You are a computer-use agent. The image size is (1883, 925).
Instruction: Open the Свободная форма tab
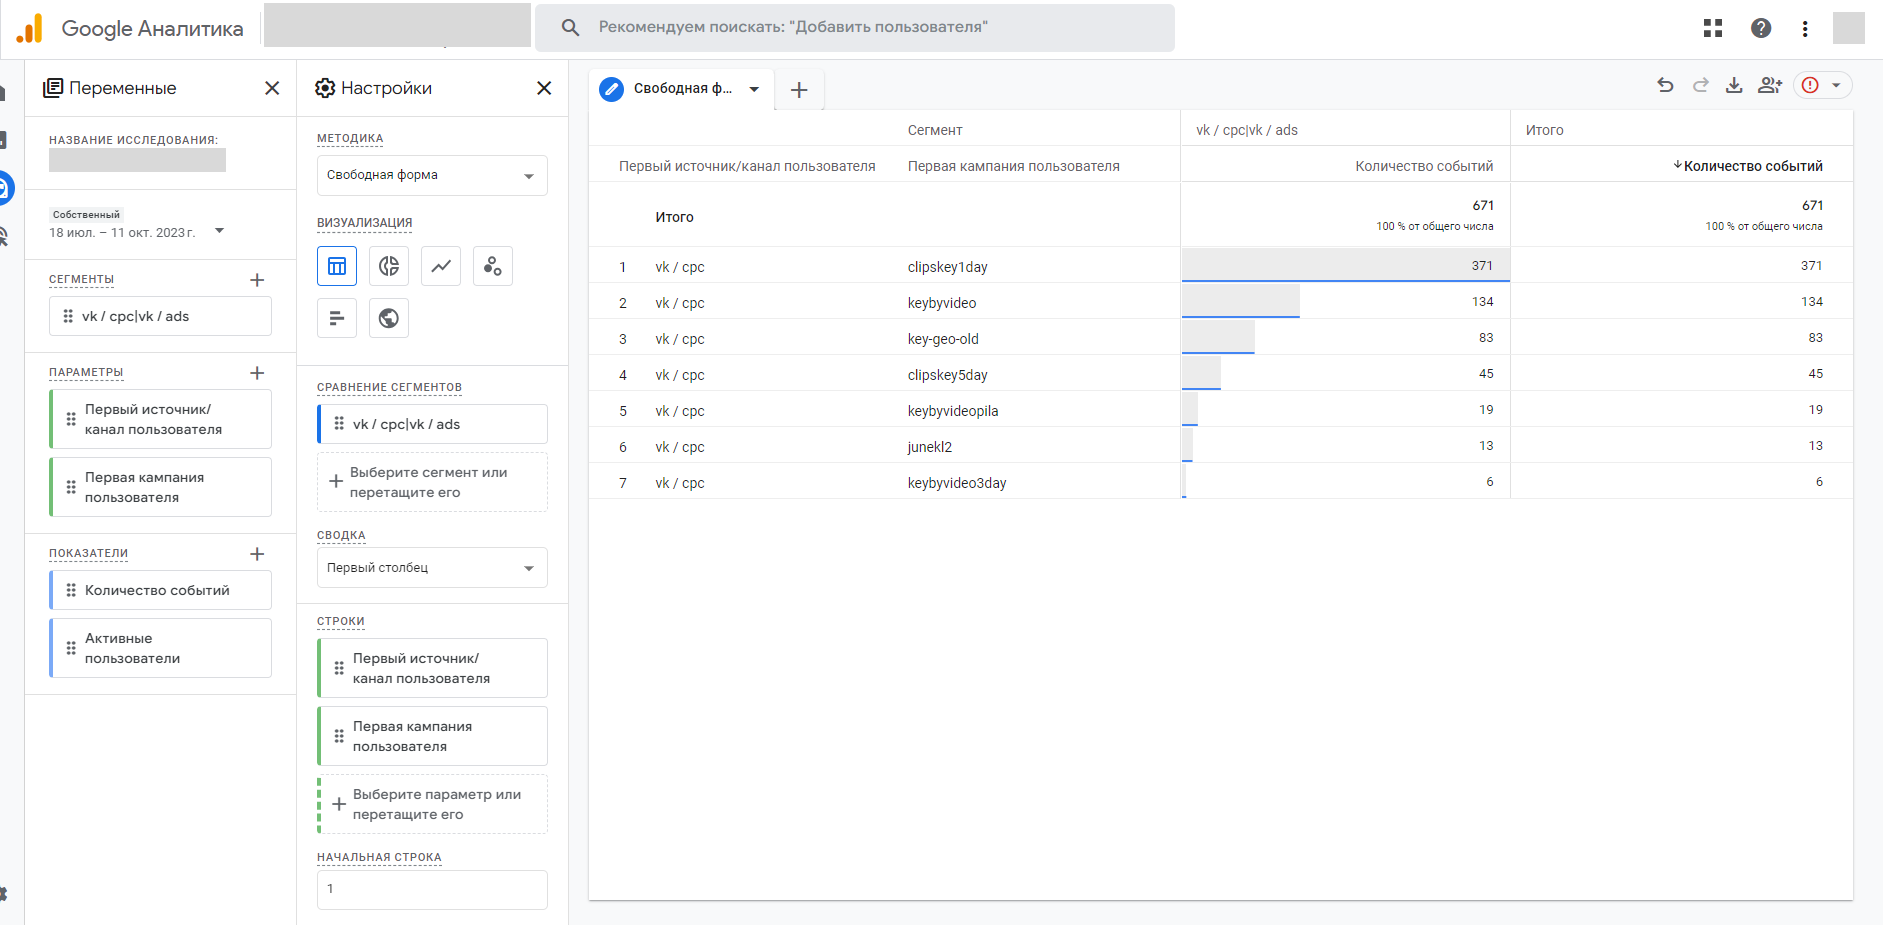tap(682, 89)
